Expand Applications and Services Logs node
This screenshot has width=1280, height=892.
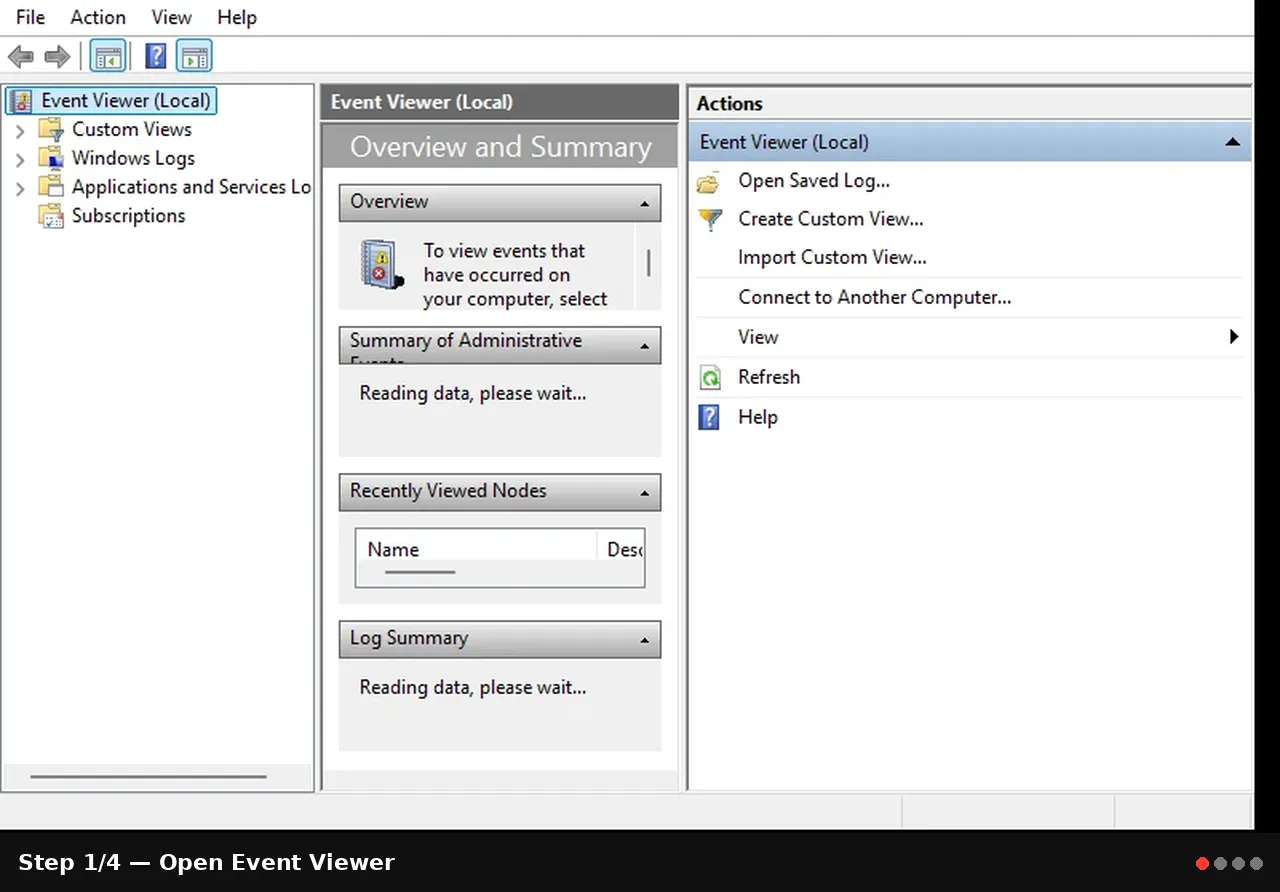[x=20, y=188]
